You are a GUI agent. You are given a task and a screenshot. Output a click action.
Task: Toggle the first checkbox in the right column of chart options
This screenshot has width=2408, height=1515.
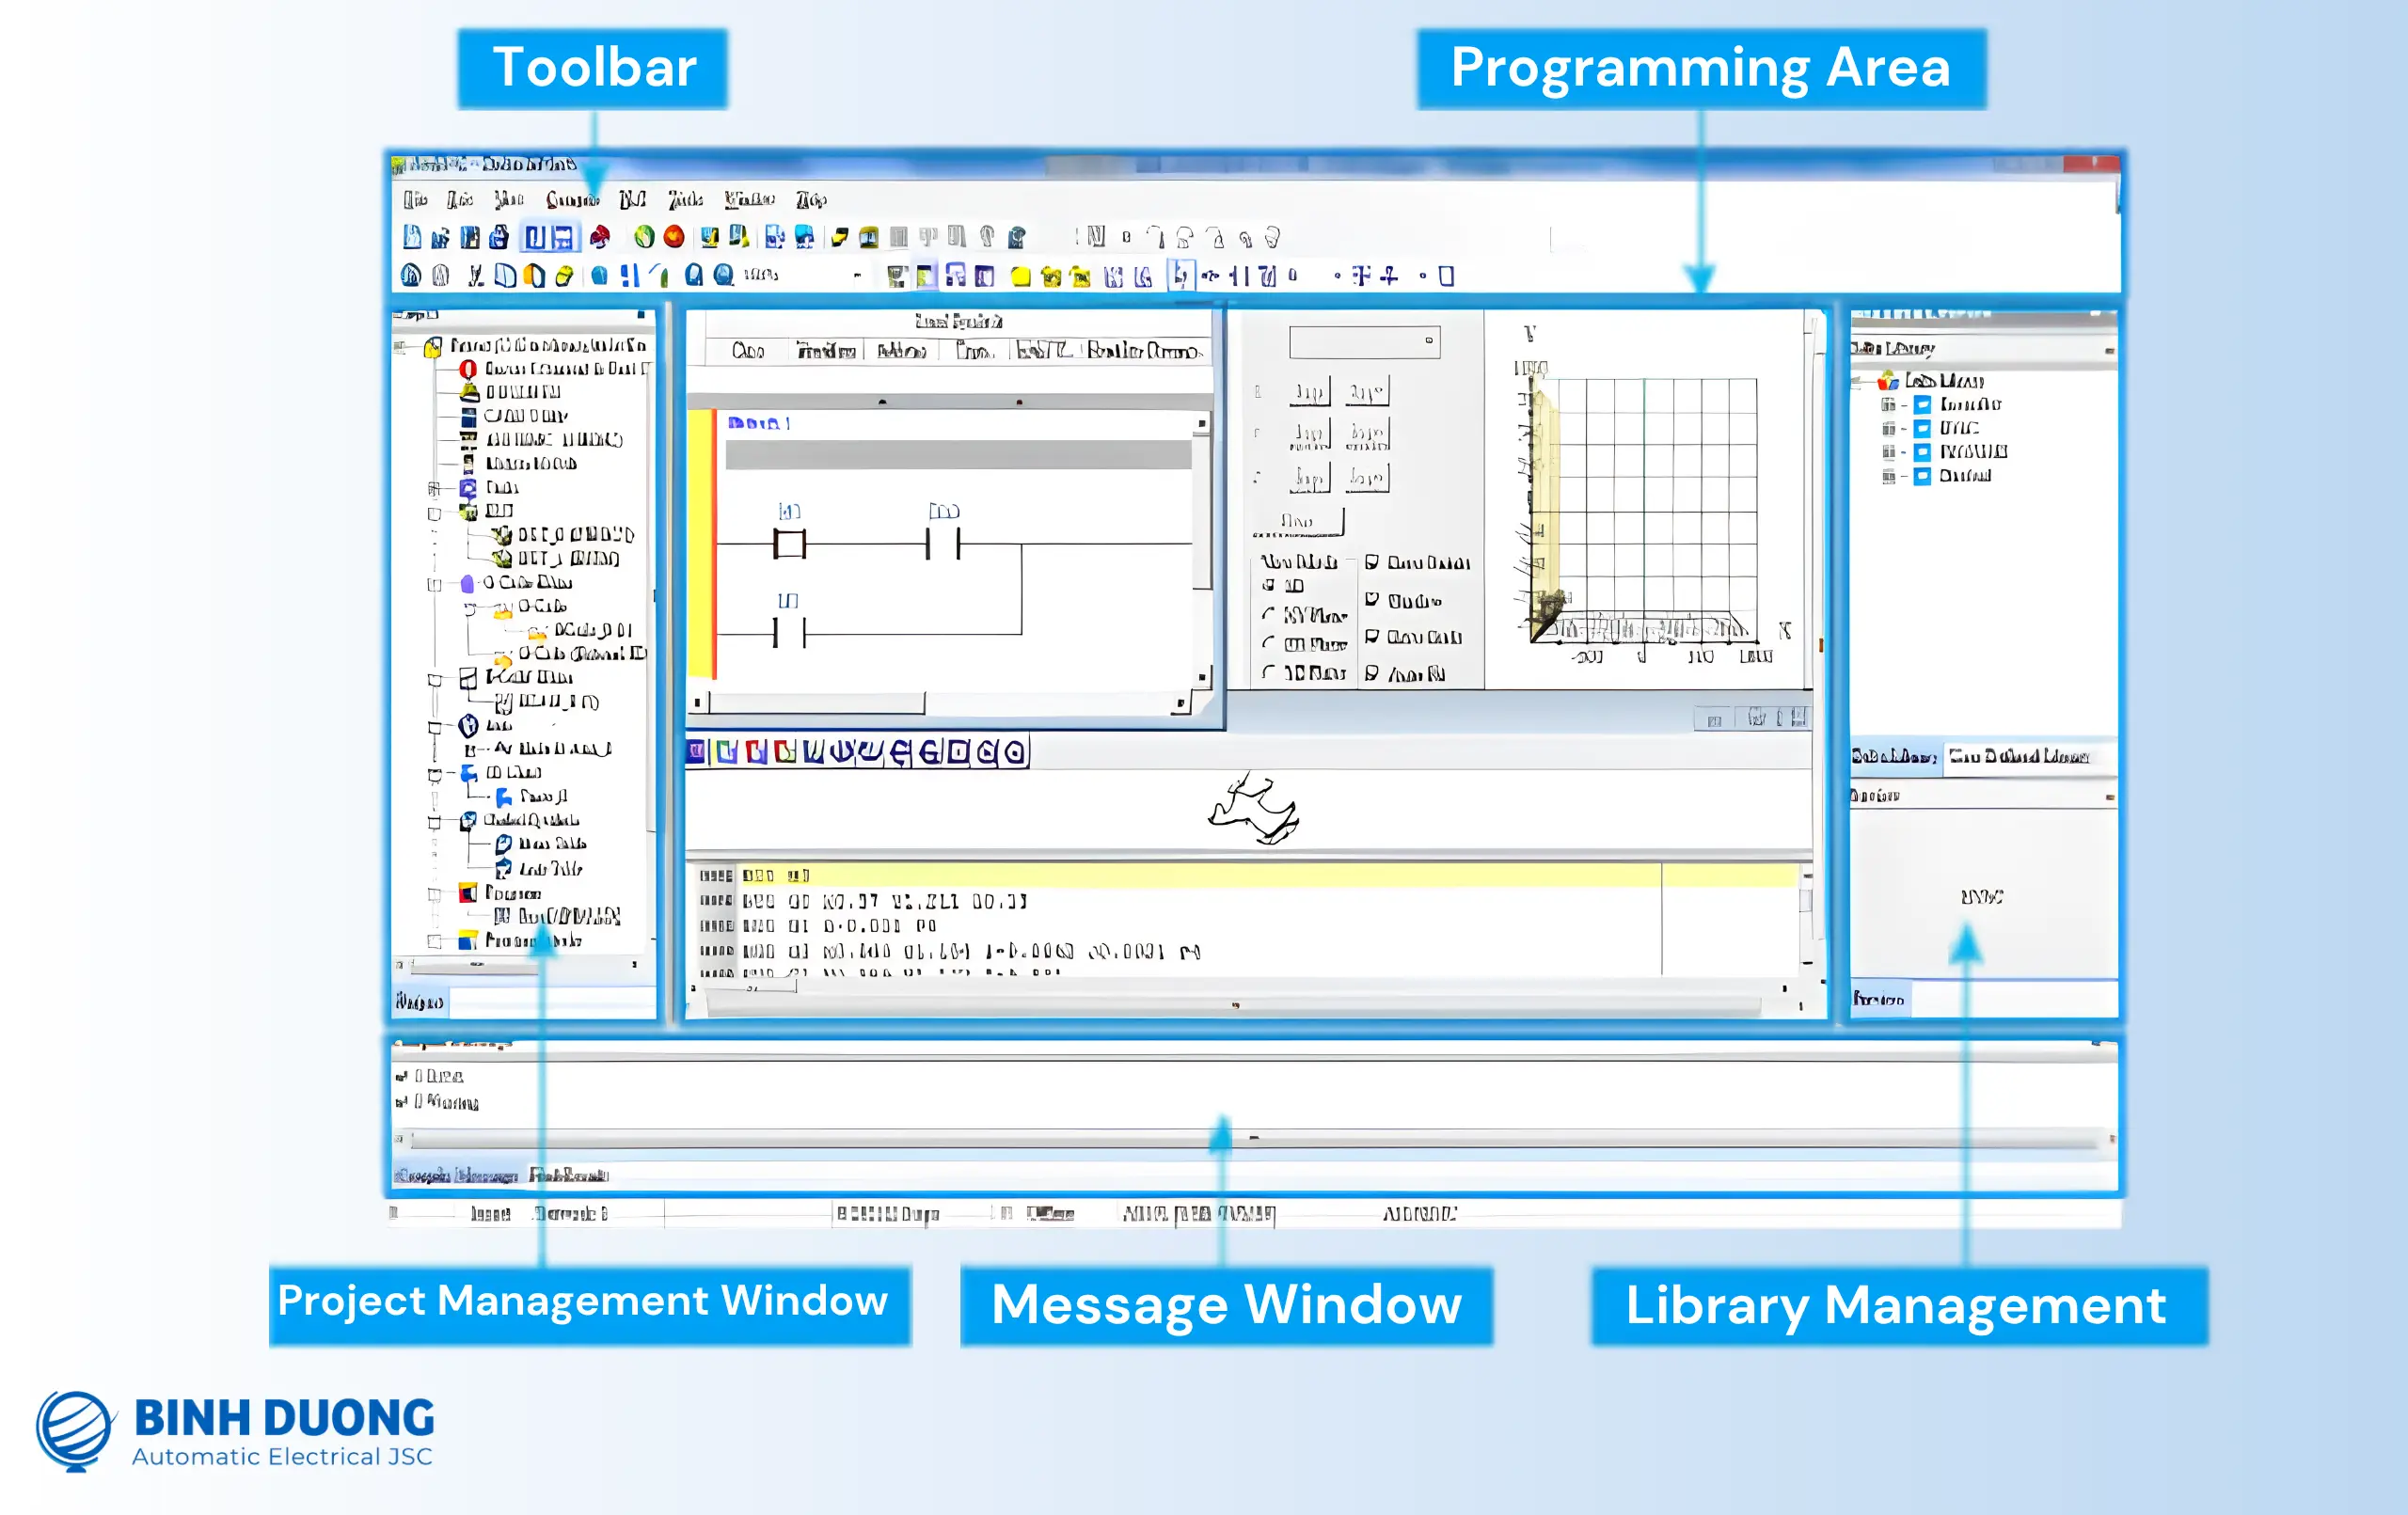tap(1372, 562)
